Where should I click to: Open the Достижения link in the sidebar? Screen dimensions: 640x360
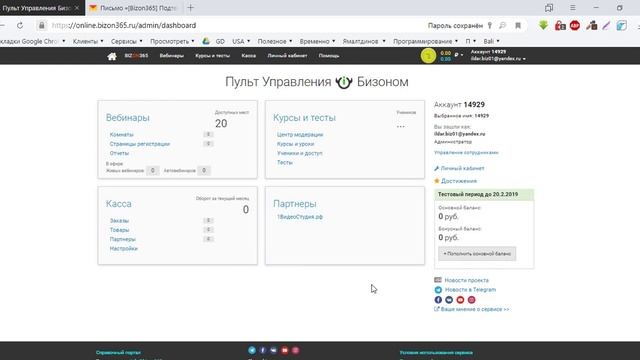pos(459,181)
